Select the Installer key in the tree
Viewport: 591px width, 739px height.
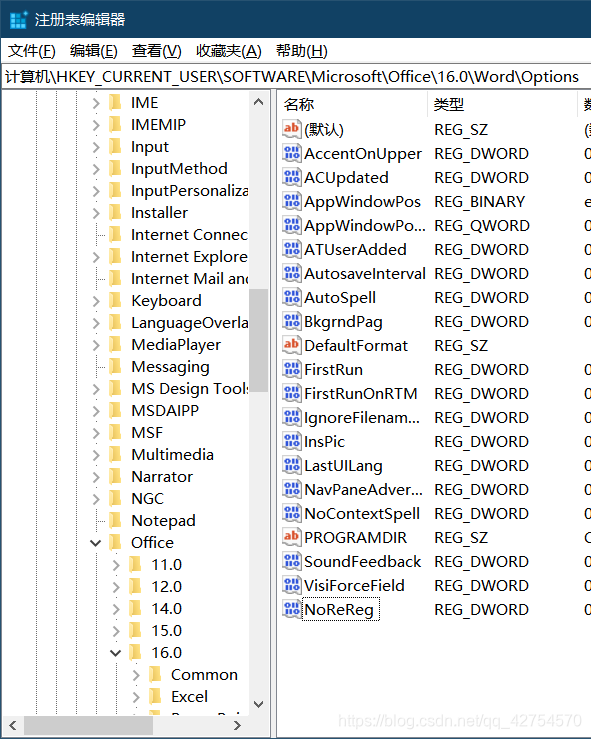[x=159, y=213]
